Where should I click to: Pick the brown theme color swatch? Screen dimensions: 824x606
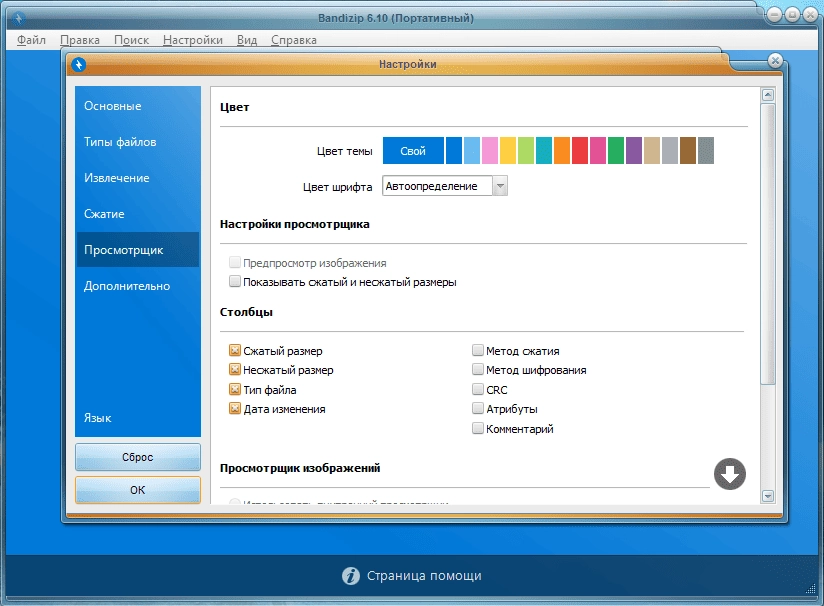point(688,151)
